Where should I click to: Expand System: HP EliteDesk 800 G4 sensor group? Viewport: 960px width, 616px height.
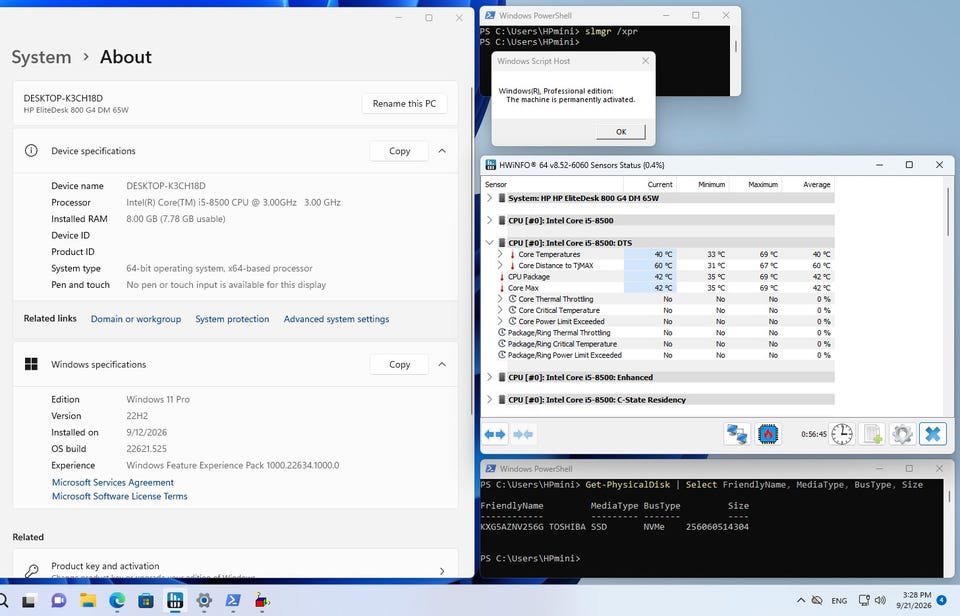pos(489,198)
